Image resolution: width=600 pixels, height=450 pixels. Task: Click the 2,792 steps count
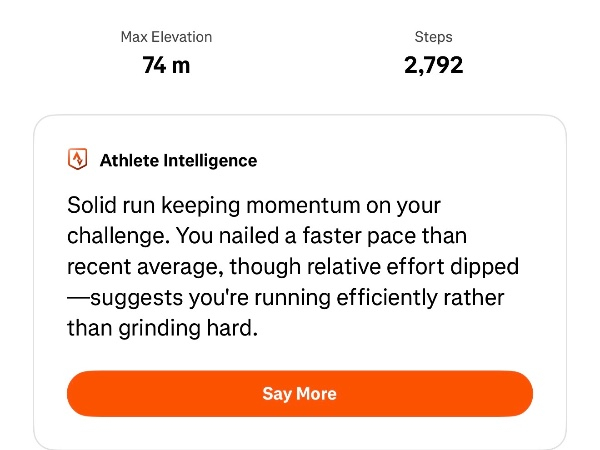tap(433, 66)
